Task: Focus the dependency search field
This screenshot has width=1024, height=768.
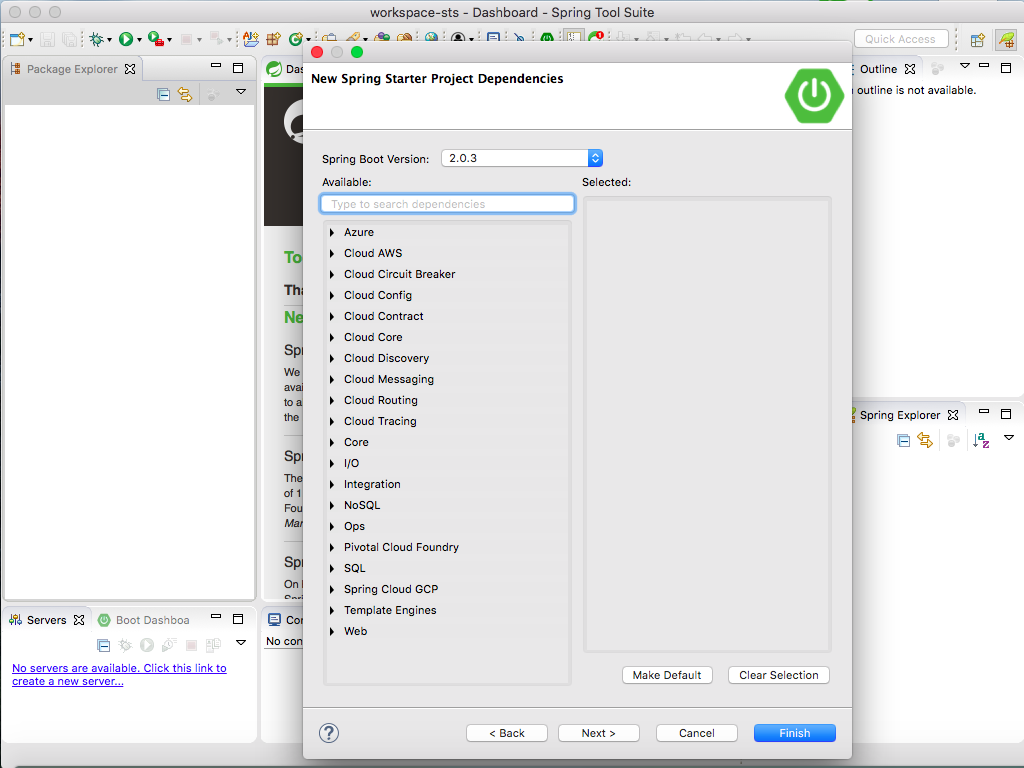Action: [x=447, y=204]
